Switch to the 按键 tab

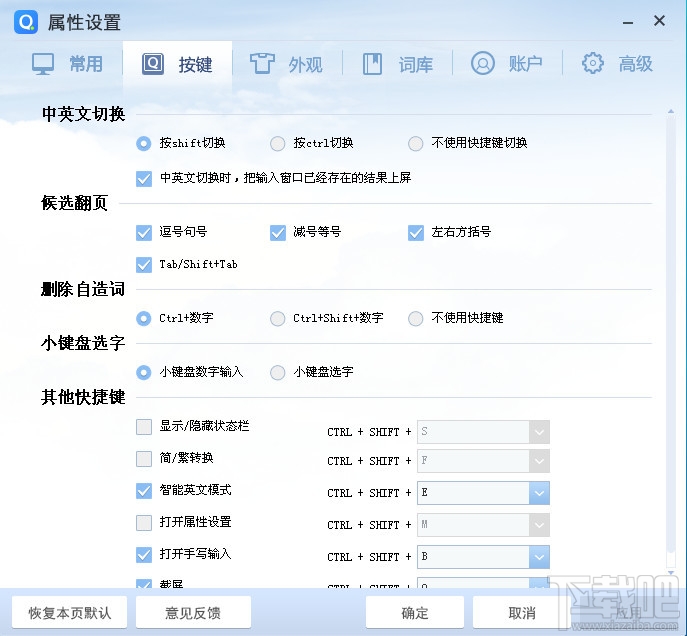177,64
